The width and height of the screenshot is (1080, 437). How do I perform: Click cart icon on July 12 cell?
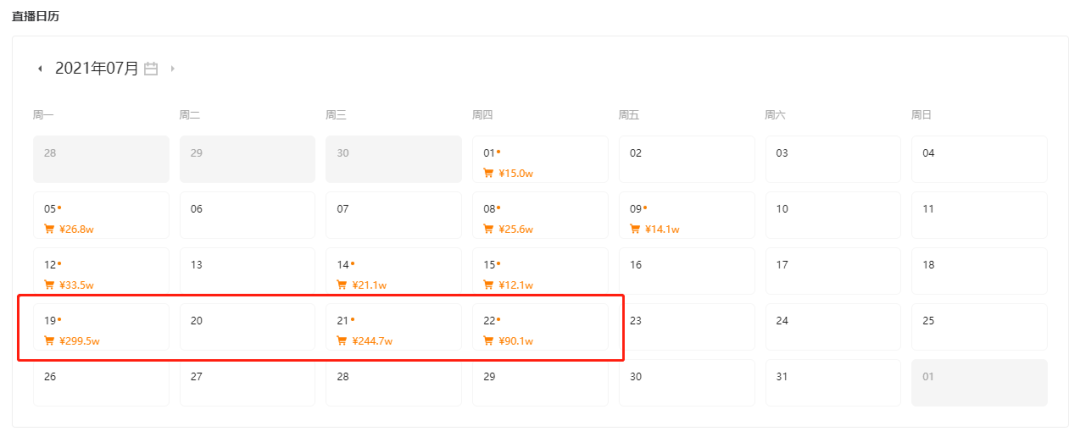49,285
